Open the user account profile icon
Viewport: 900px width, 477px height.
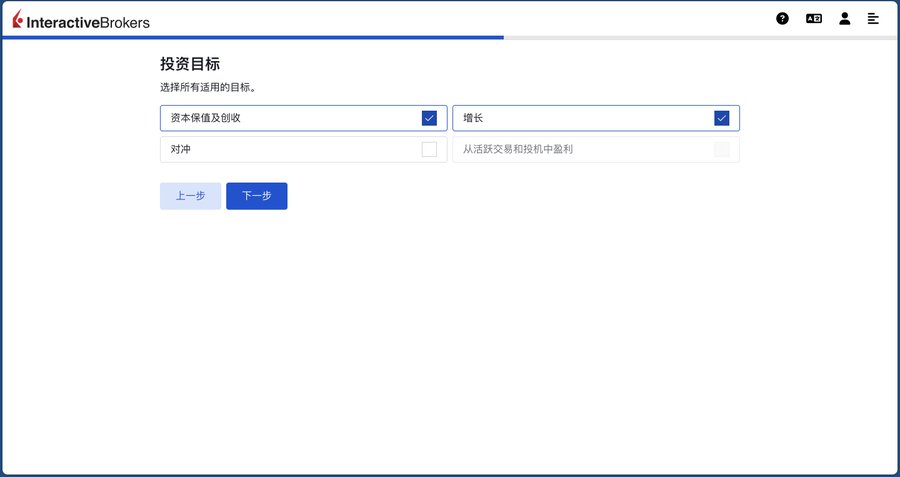click(844, 18)
